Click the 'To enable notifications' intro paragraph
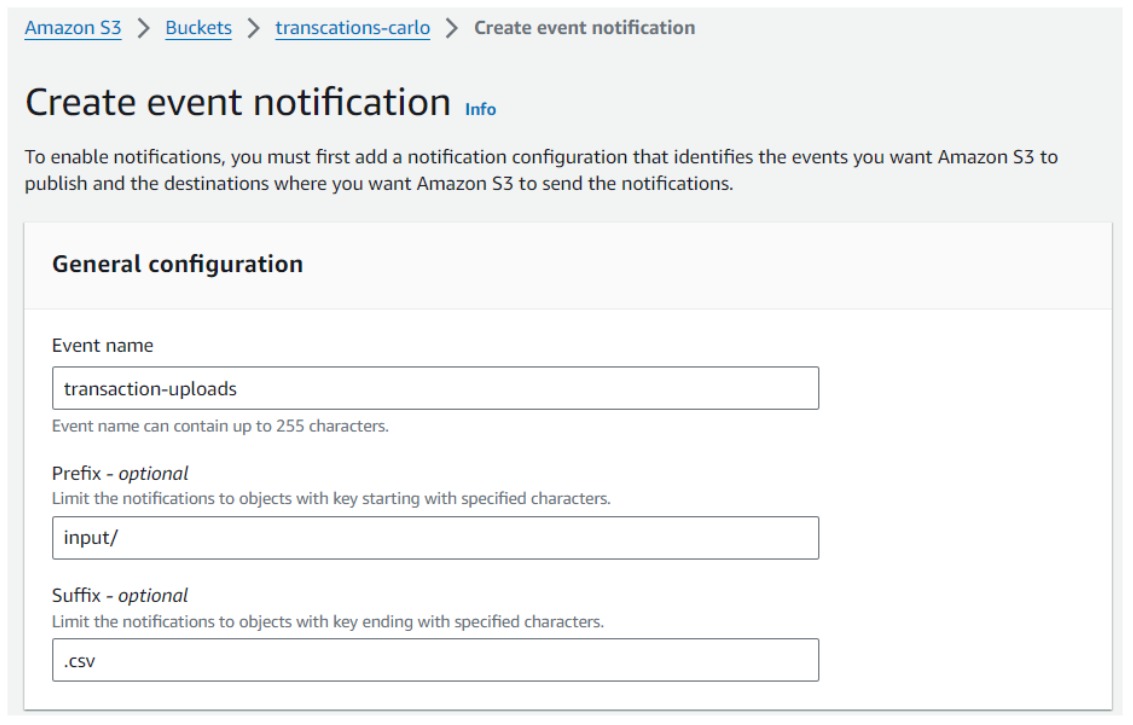Viewport: 1133px width, 725px height. [540, 171]
